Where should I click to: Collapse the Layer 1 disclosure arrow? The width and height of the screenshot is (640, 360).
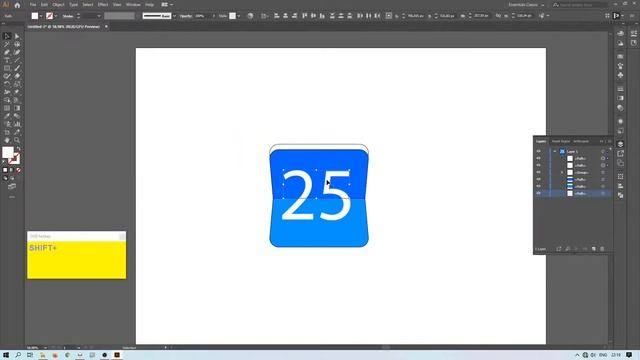click(x=555, y=151)
